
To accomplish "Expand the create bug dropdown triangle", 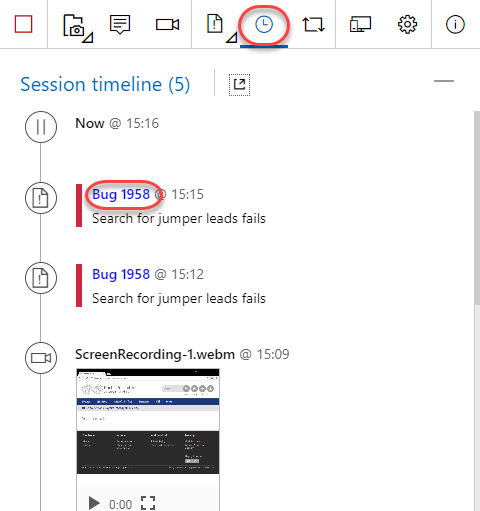I will click(232, 38).
